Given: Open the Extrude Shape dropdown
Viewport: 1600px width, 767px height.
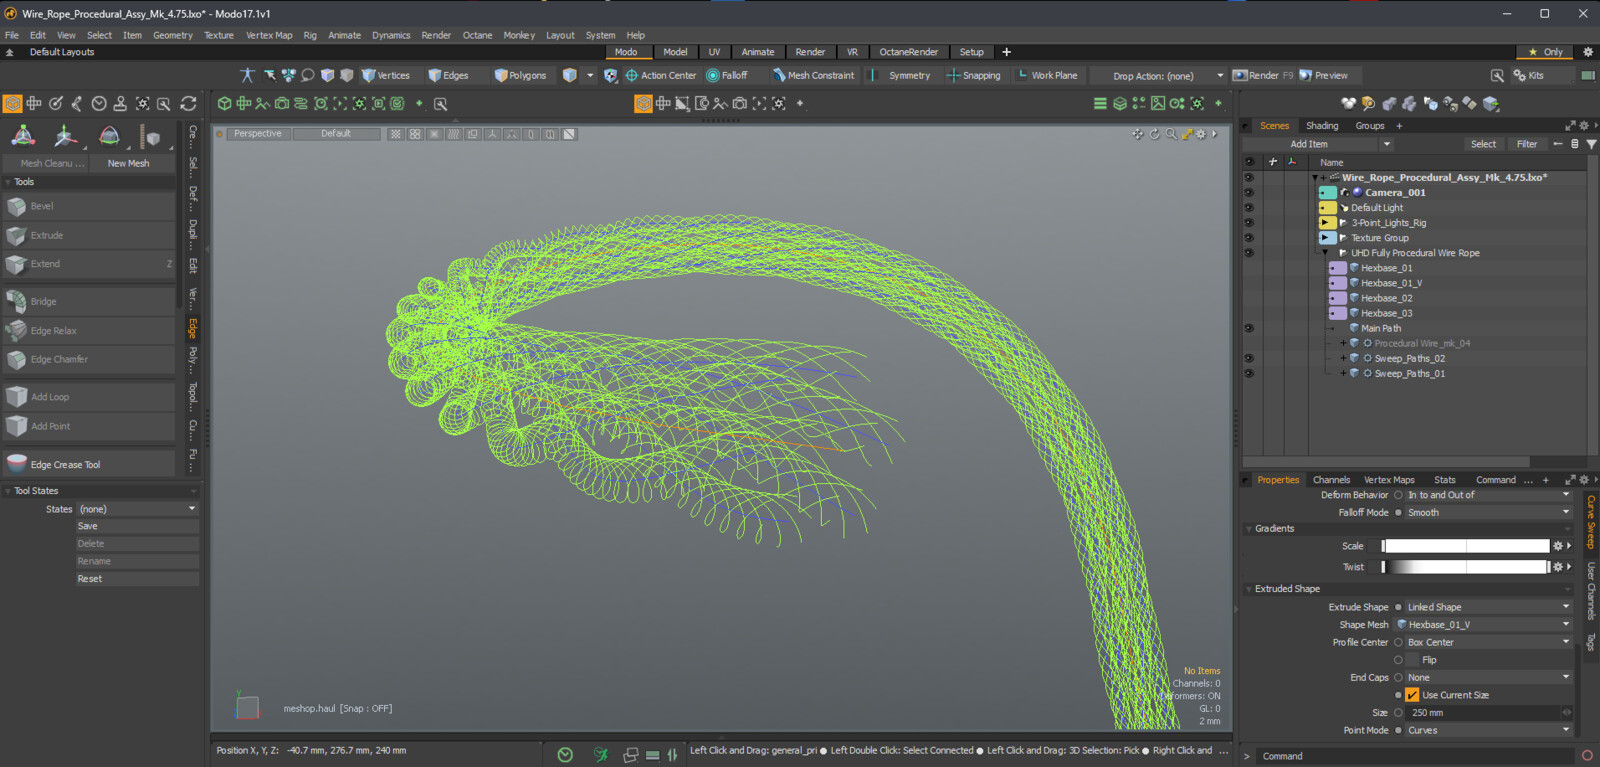Looking at the screenshot, I should (1488, 607).
